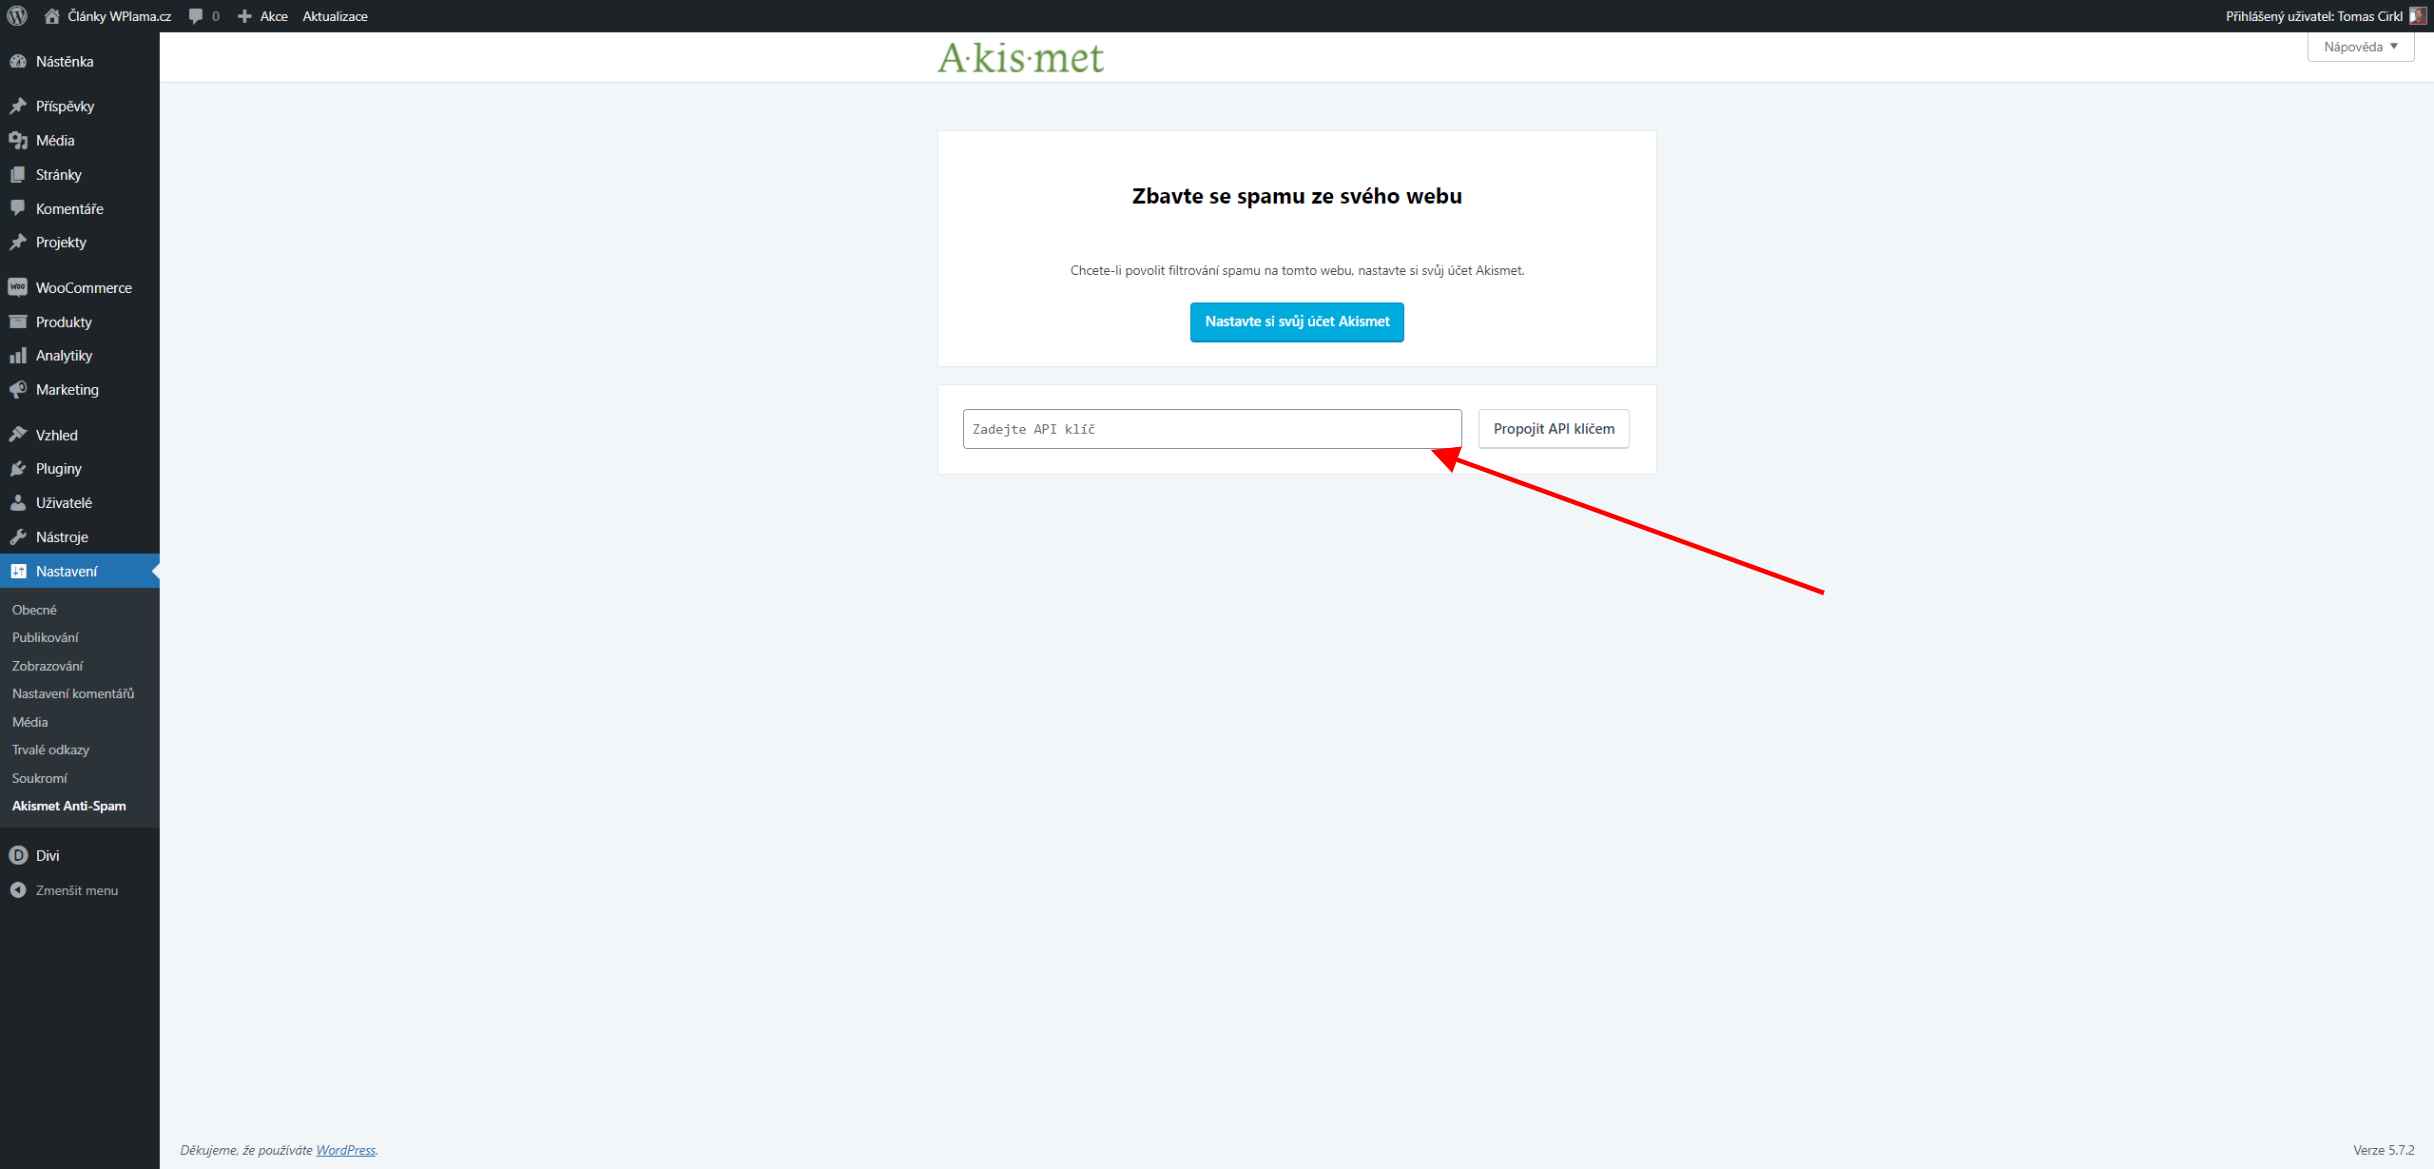Image resolution: width=2434 pixels, height=1169 pixels.
Task: Click the WooCommerce menu label
Action: point(84,287)
